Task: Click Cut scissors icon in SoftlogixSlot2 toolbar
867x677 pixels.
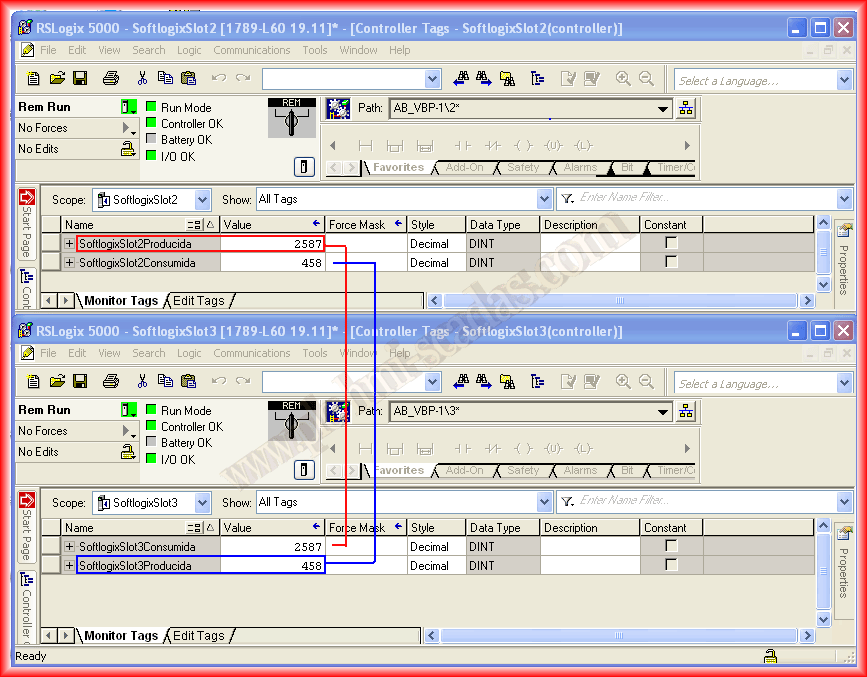Action: click(142, 78)
